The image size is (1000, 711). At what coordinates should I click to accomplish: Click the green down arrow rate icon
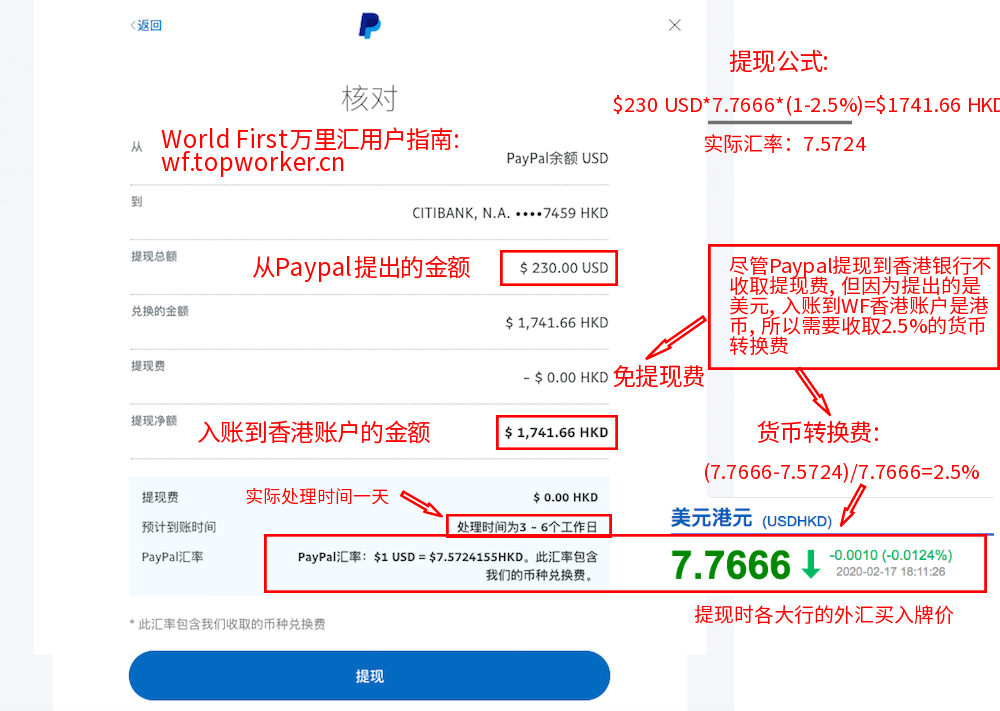(x=811, y=564)
